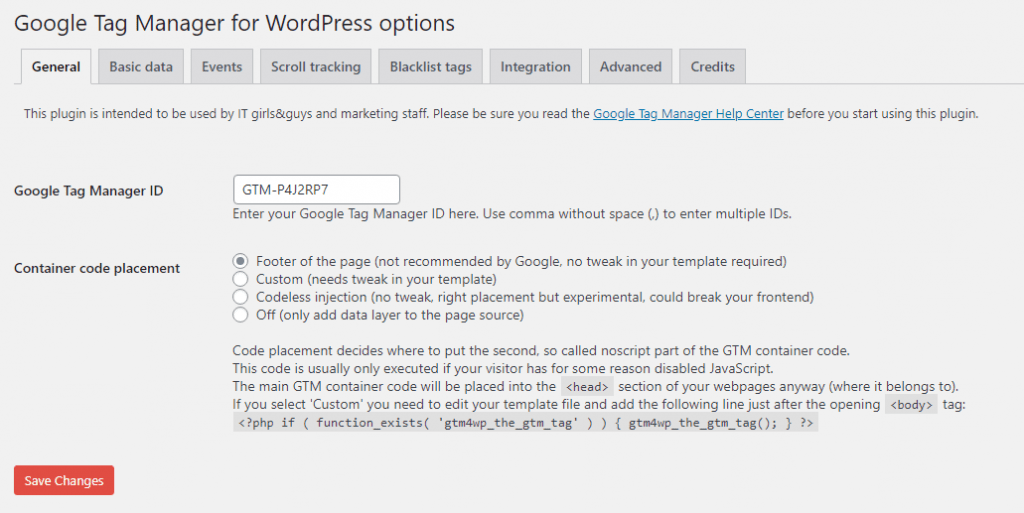Viewport: 1024px width, 513px height.
Task: Switch to the Integration tab
Action: 535,67
